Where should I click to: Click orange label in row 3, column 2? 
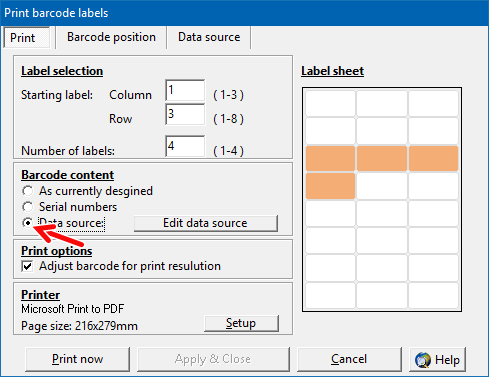[382, 158]
